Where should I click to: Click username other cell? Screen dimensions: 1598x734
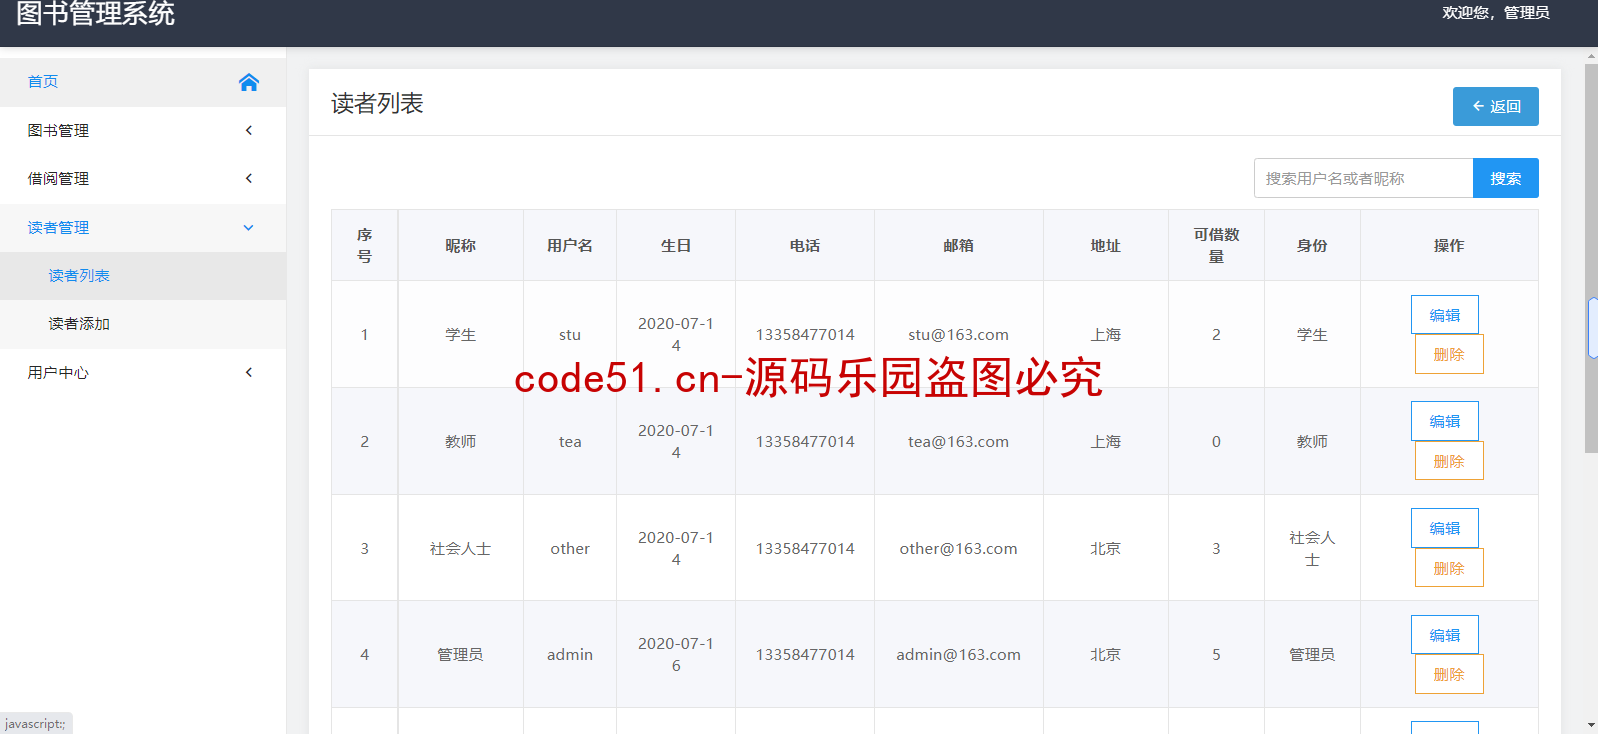(570, 548)
